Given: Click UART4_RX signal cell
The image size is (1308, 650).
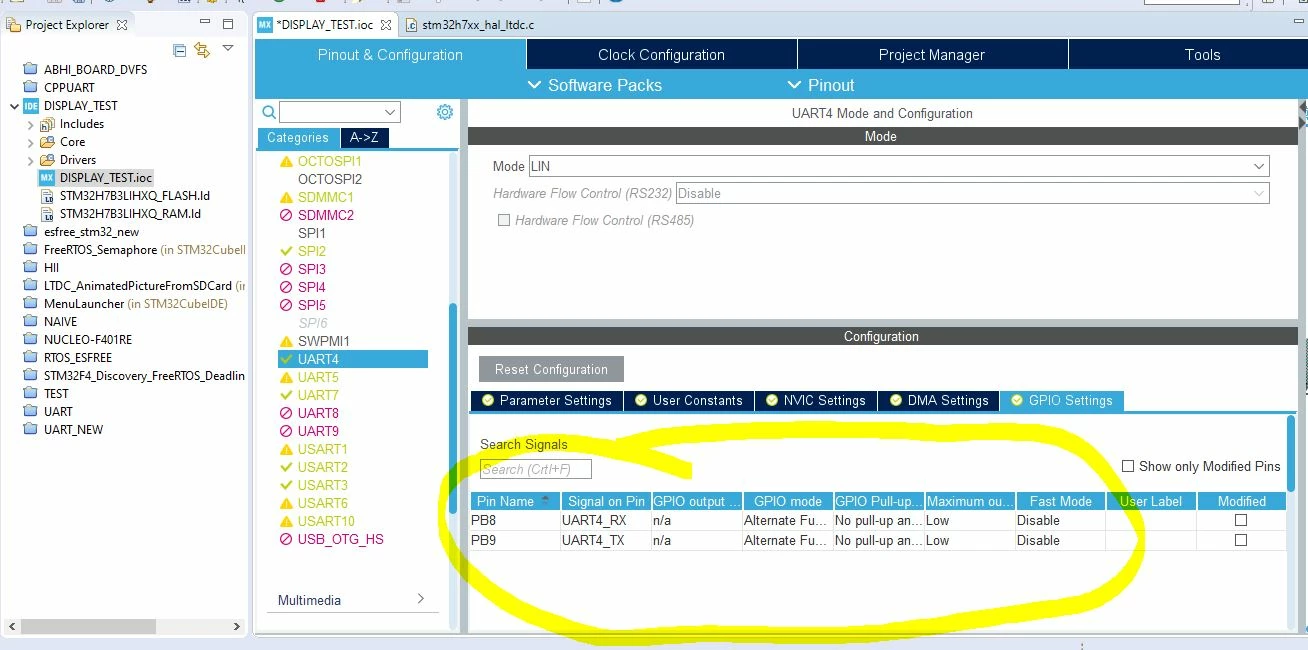Looking at the screenshot, I should coord(605,520).
